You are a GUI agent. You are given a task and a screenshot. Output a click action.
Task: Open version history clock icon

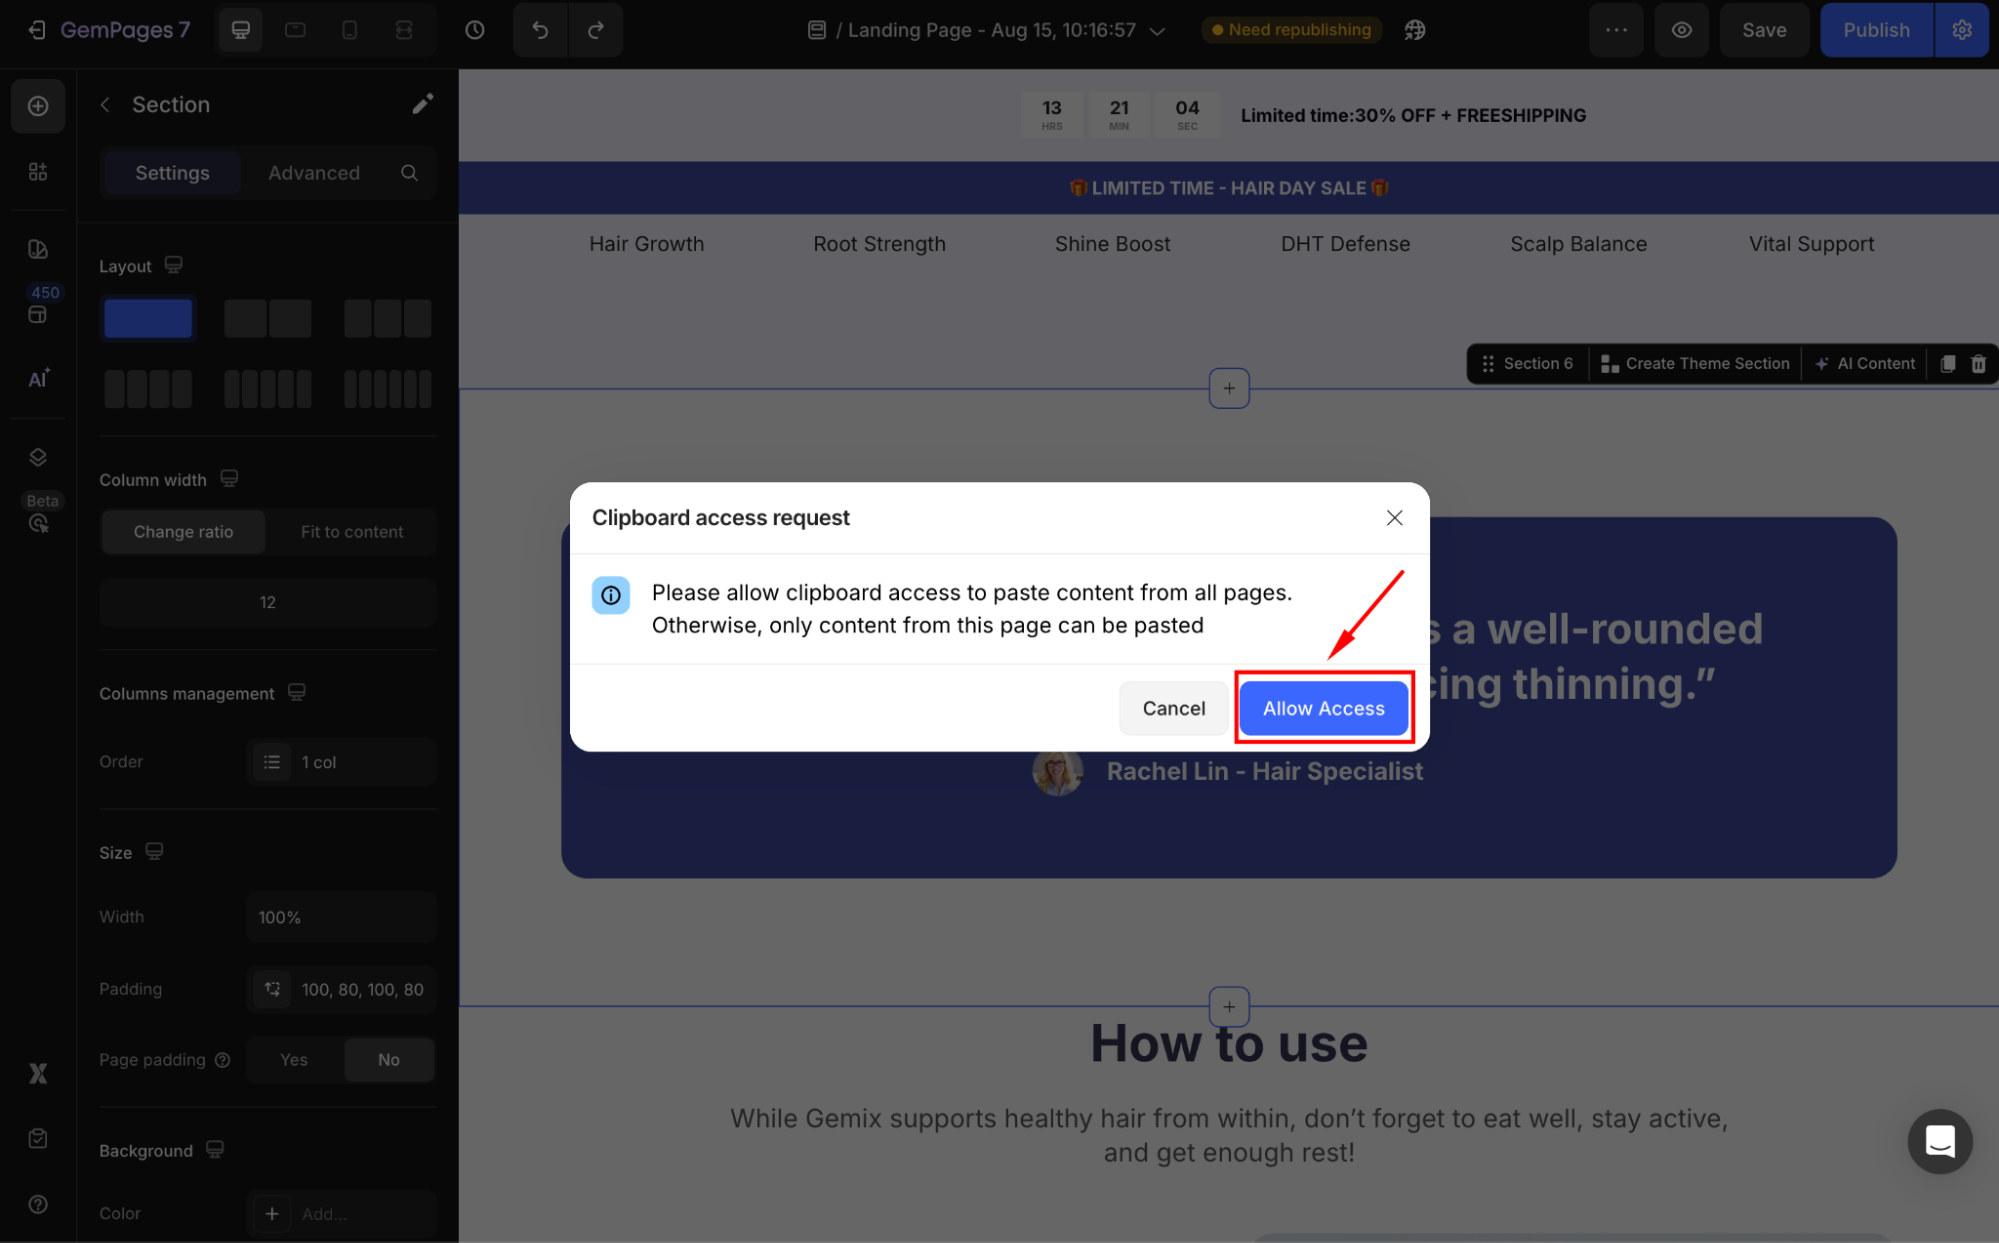(x=475, y=30)
